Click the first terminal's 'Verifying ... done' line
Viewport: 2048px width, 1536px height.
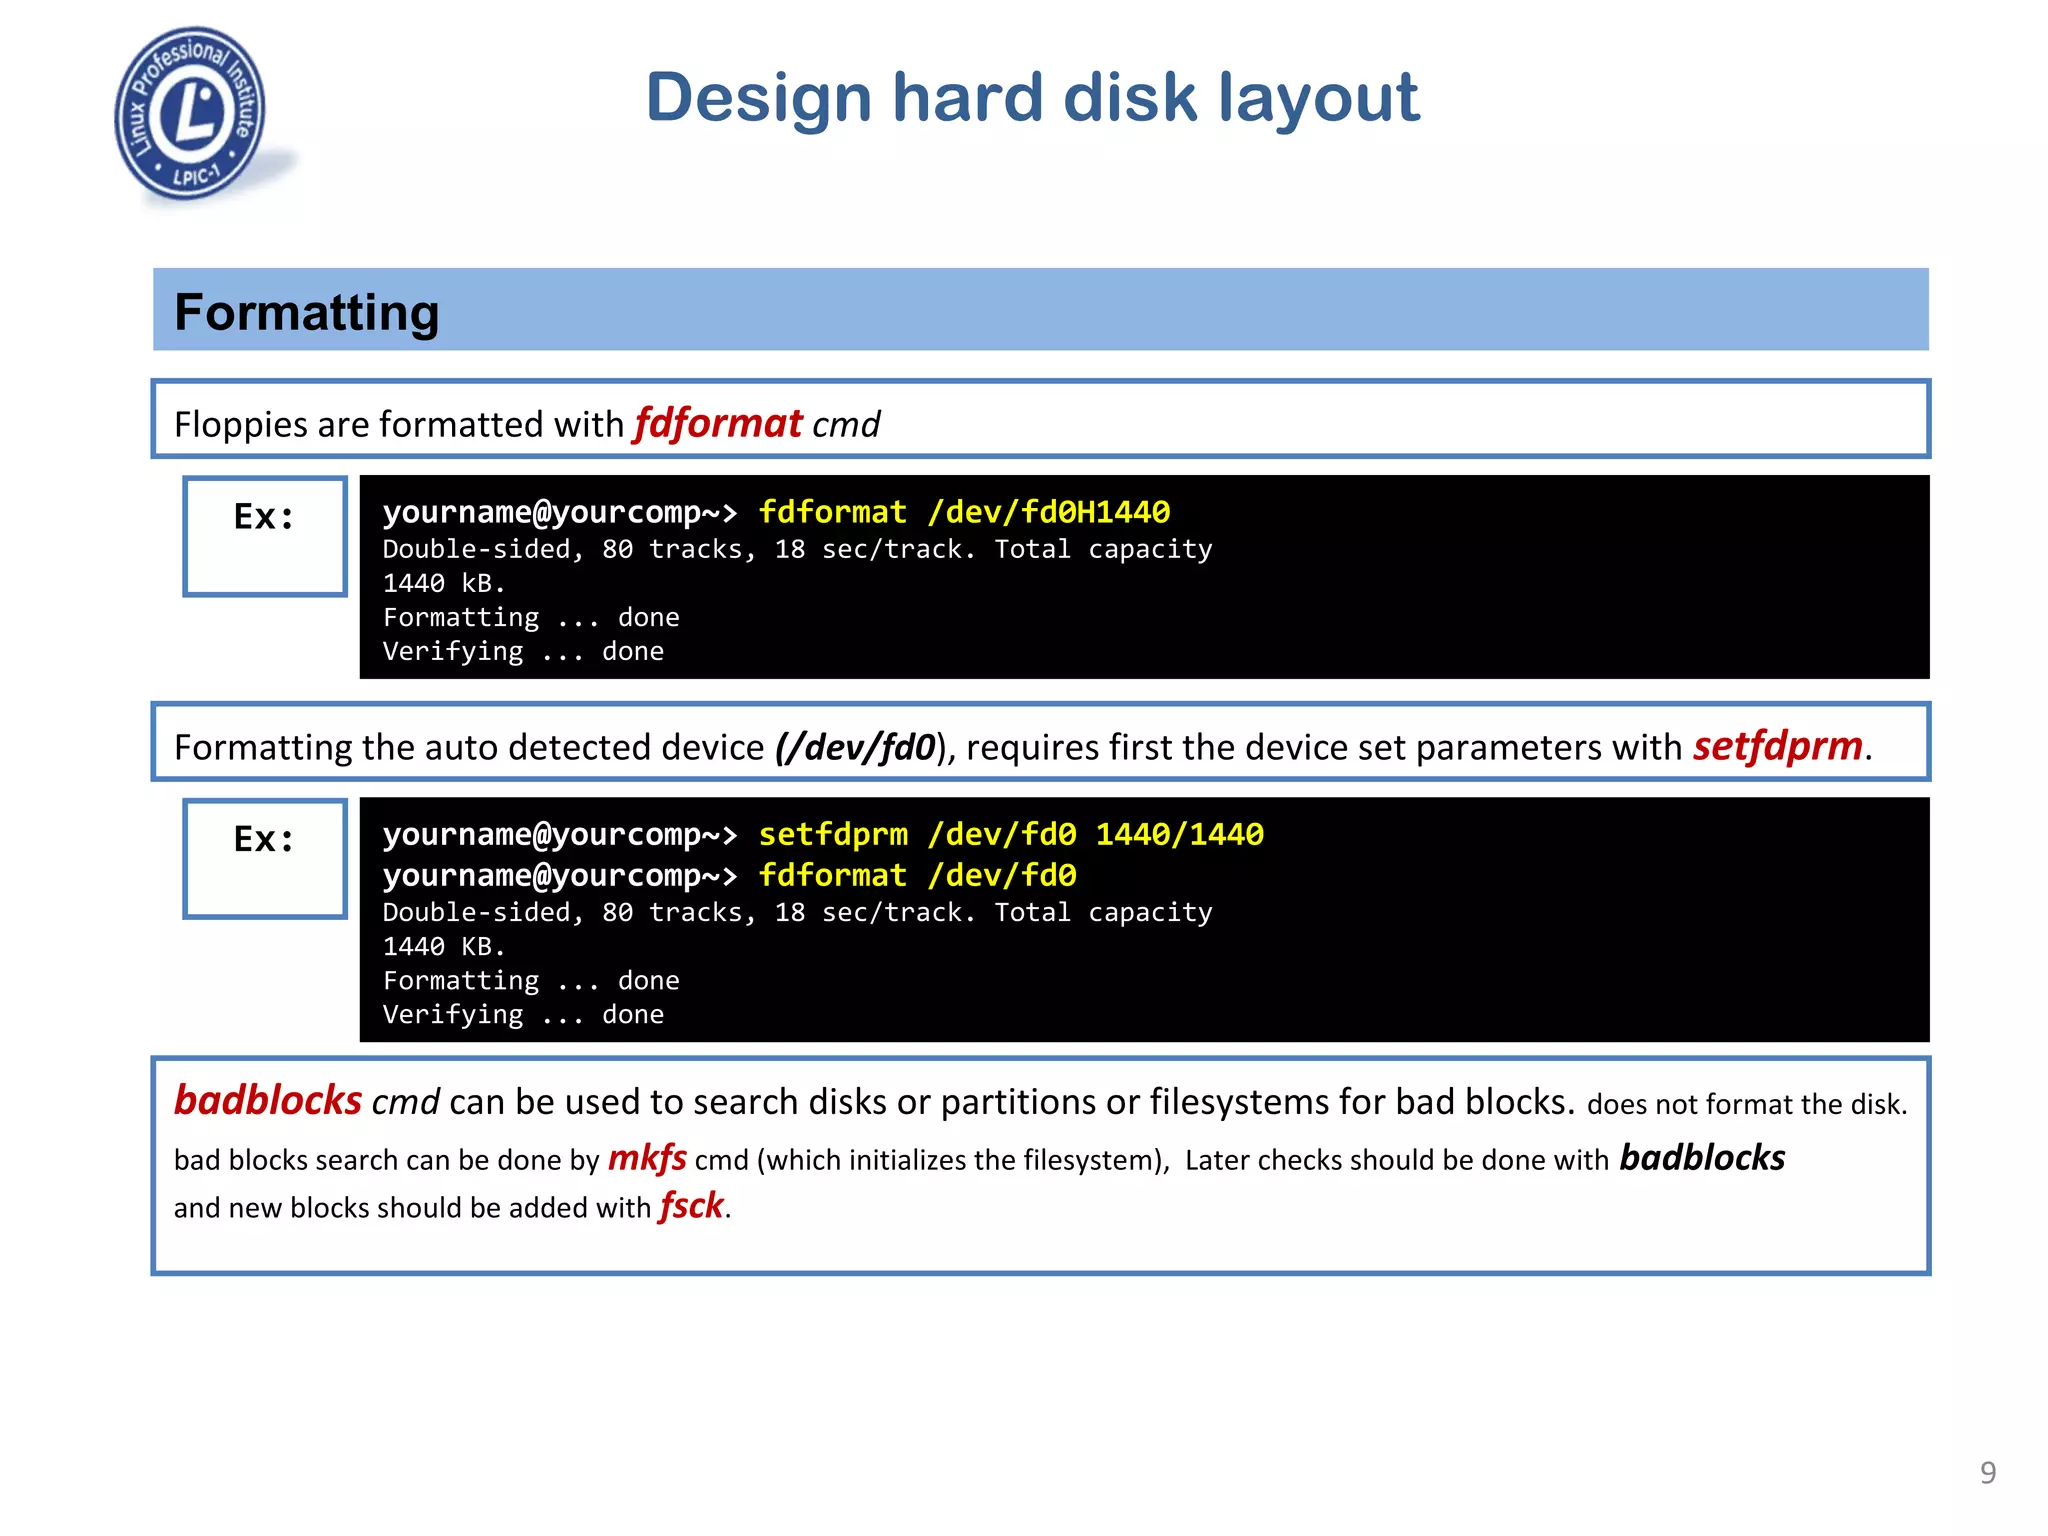[523, 652]
